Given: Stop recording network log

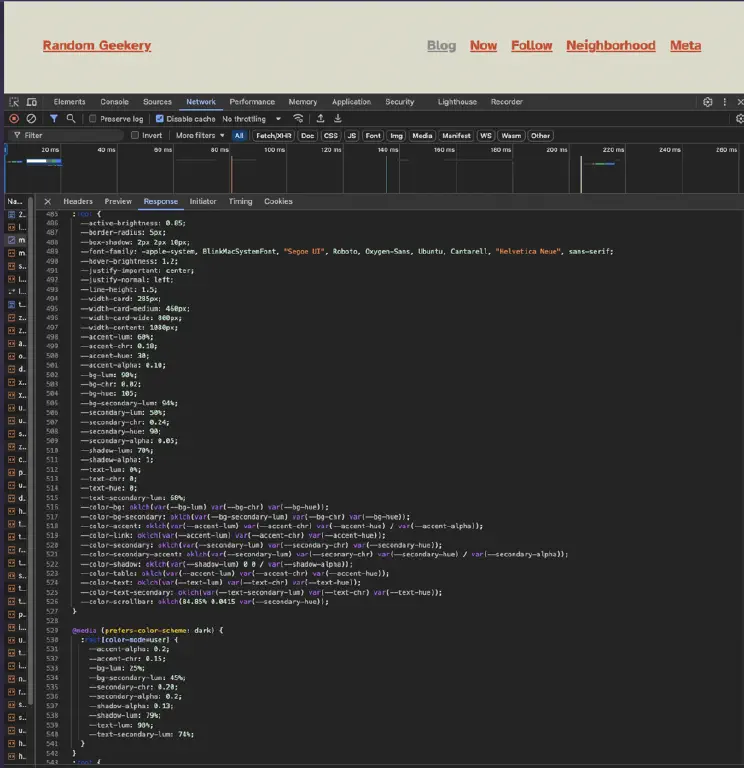Looking at the screenshot, I should (x=14, y=119).
